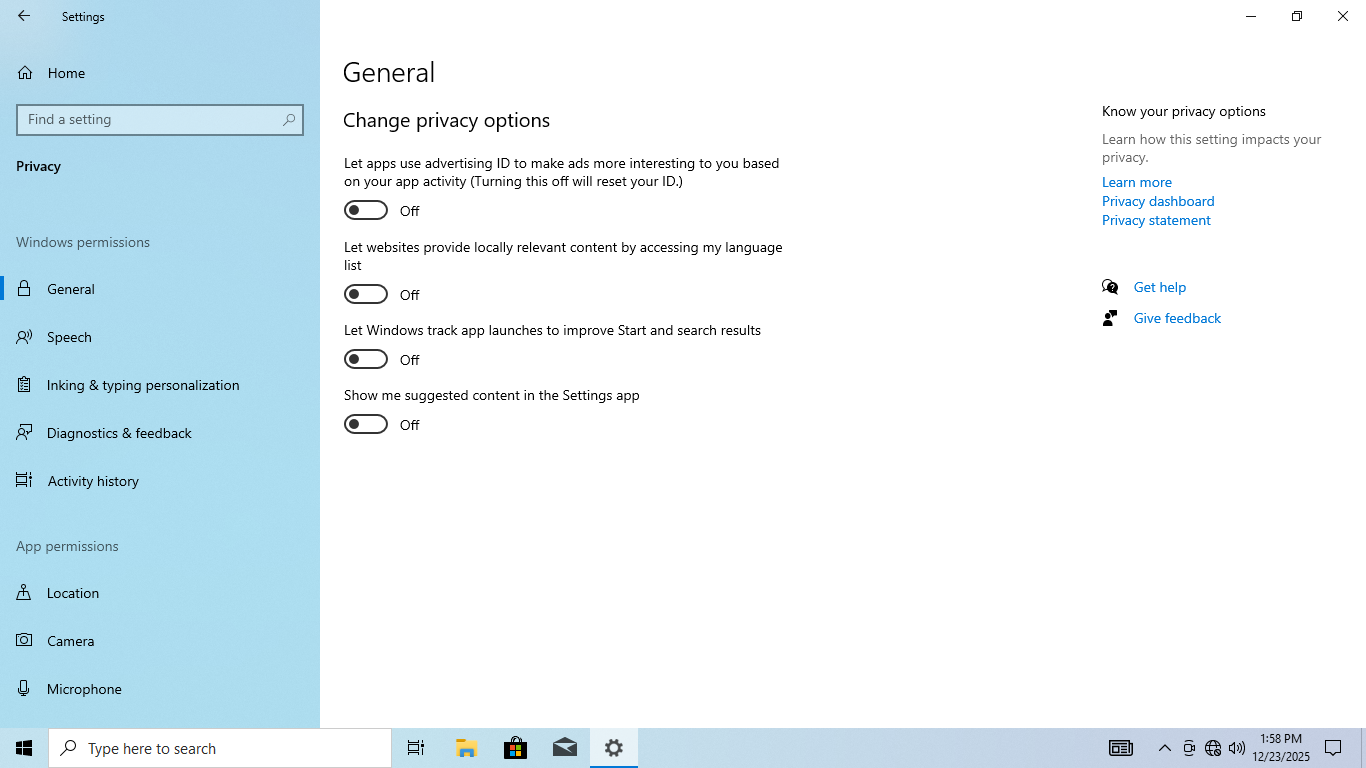The image size is (1366, 768).
Task: Enable track app launches toggle
Action: [366, 359]
